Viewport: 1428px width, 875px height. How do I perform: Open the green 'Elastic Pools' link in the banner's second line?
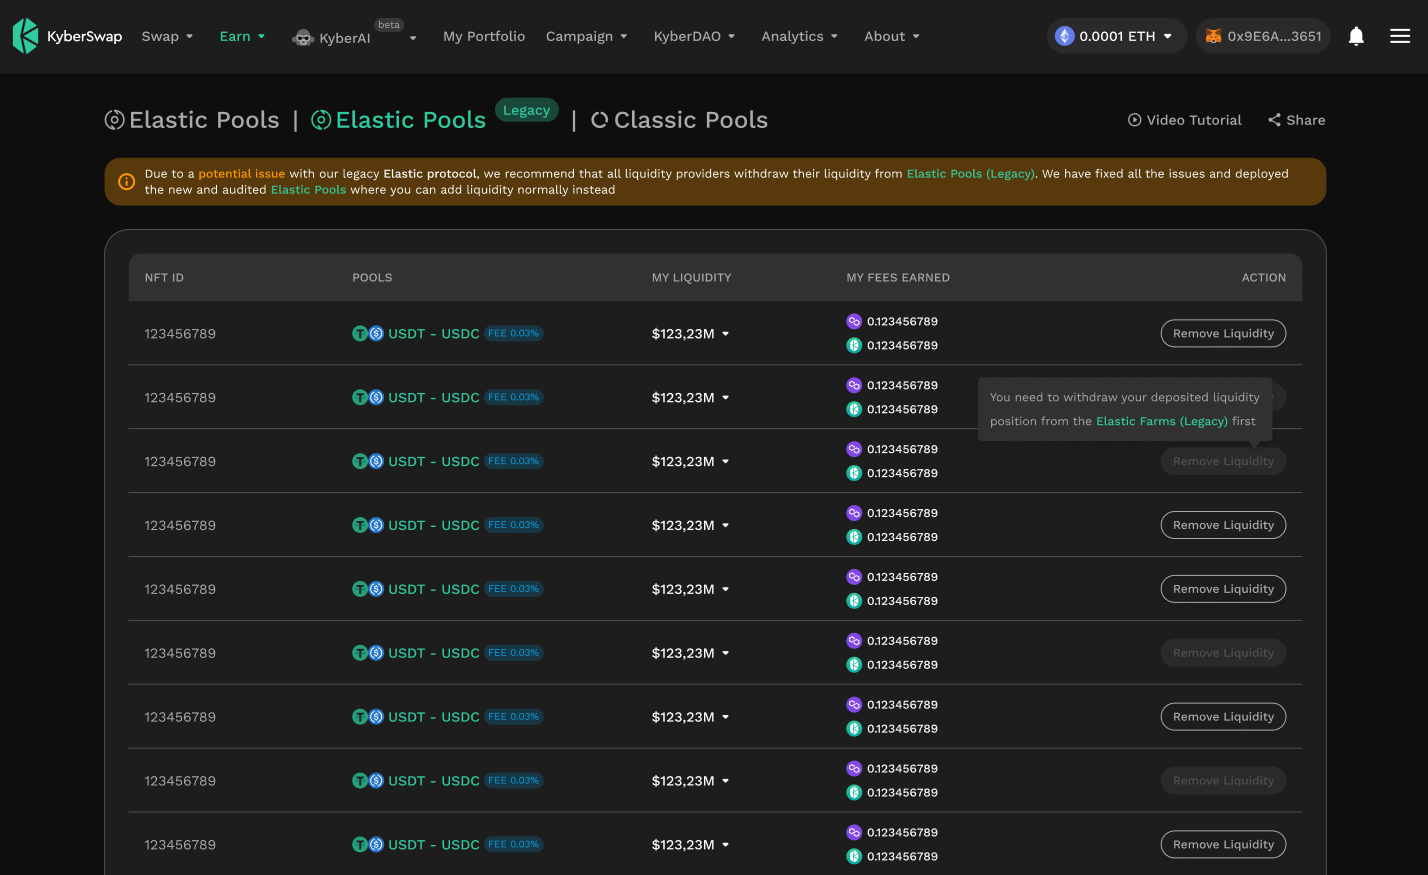(308, 190)
